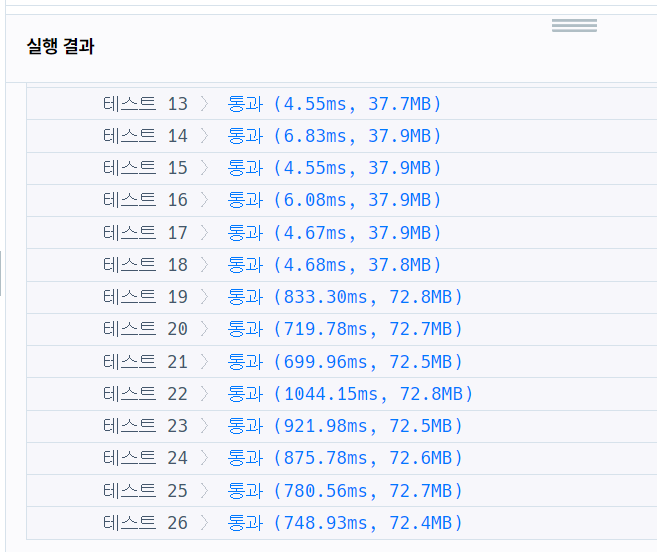Select the 테스트 16 label
This screenshot has height=552, width=657.
click(x=145, y=200)
